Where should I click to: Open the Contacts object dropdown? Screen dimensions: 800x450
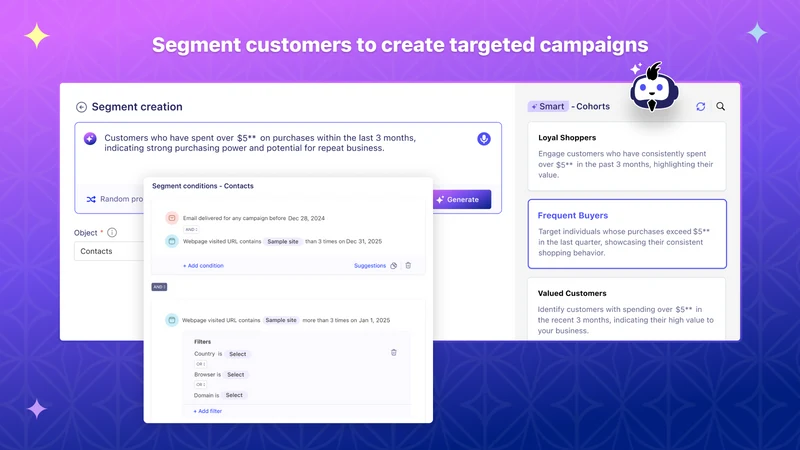pyautogui.click(x=109, y=251)
